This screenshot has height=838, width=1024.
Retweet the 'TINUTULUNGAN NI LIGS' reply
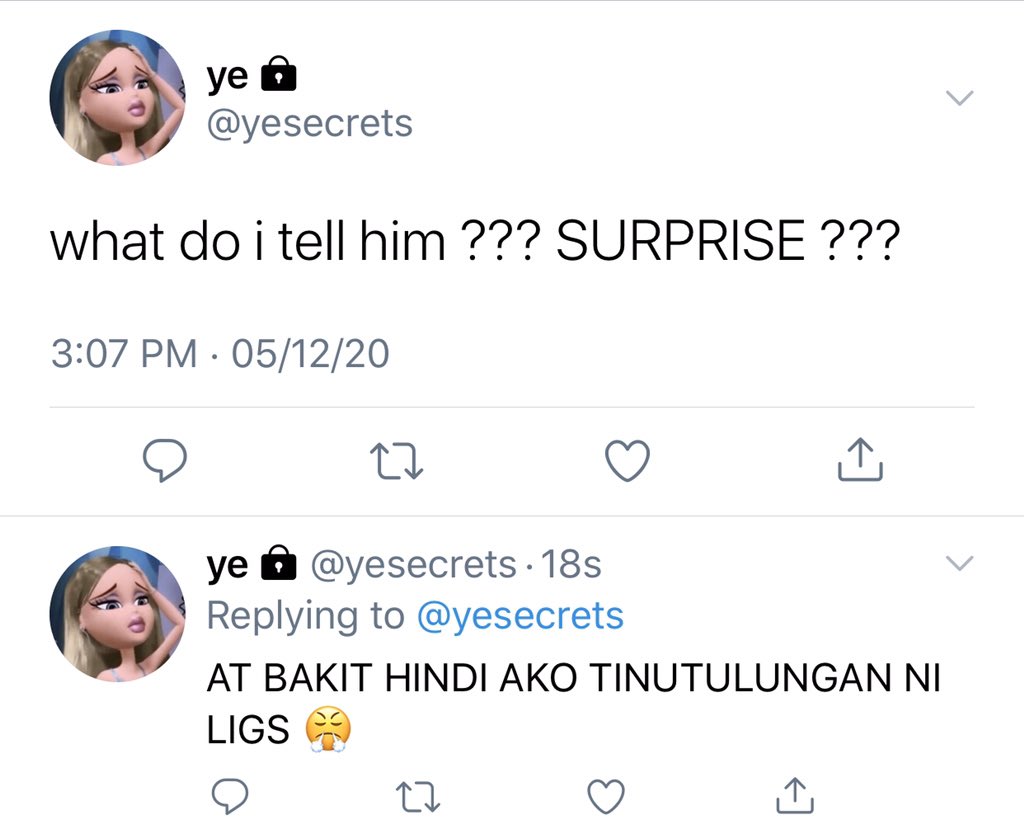pos(419,797)
